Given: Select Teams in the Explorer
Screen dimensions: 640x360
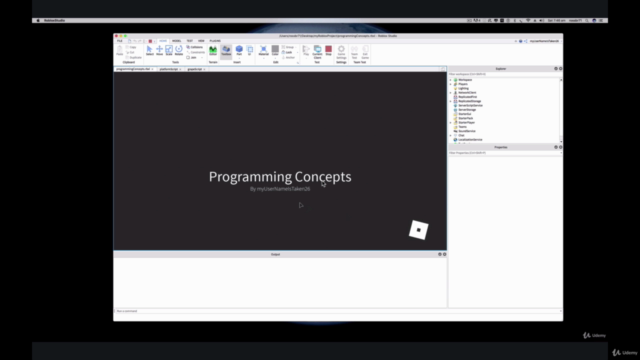Looking at the screenshot, I should (x=462, y=127).
